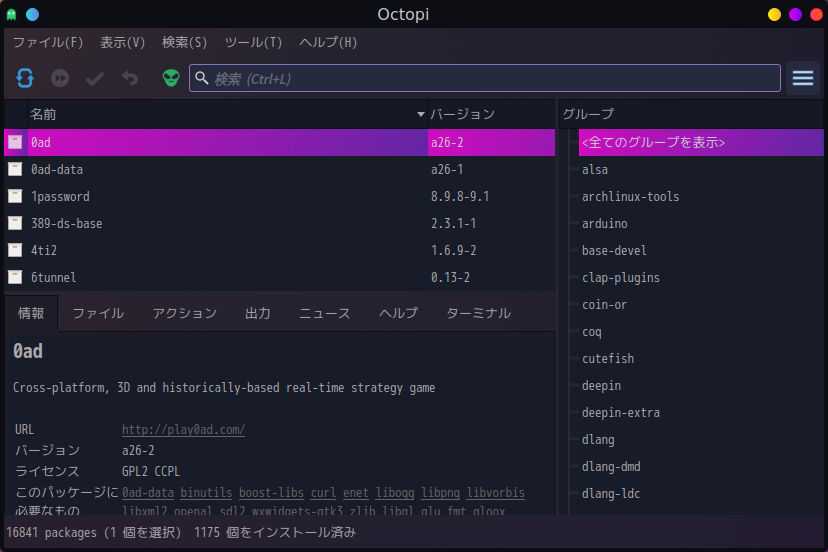828x552 pixels.
Task: Sort by the バージョン column header
Action: (x=491, y=114)
